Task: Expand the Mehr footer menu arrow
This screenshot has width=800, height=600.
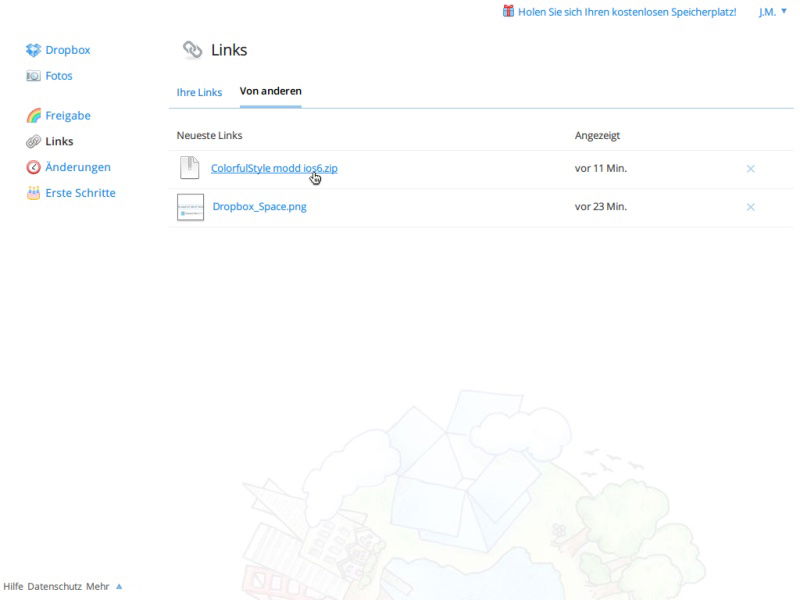Action: pyautogui.click(x=119, y=586)
